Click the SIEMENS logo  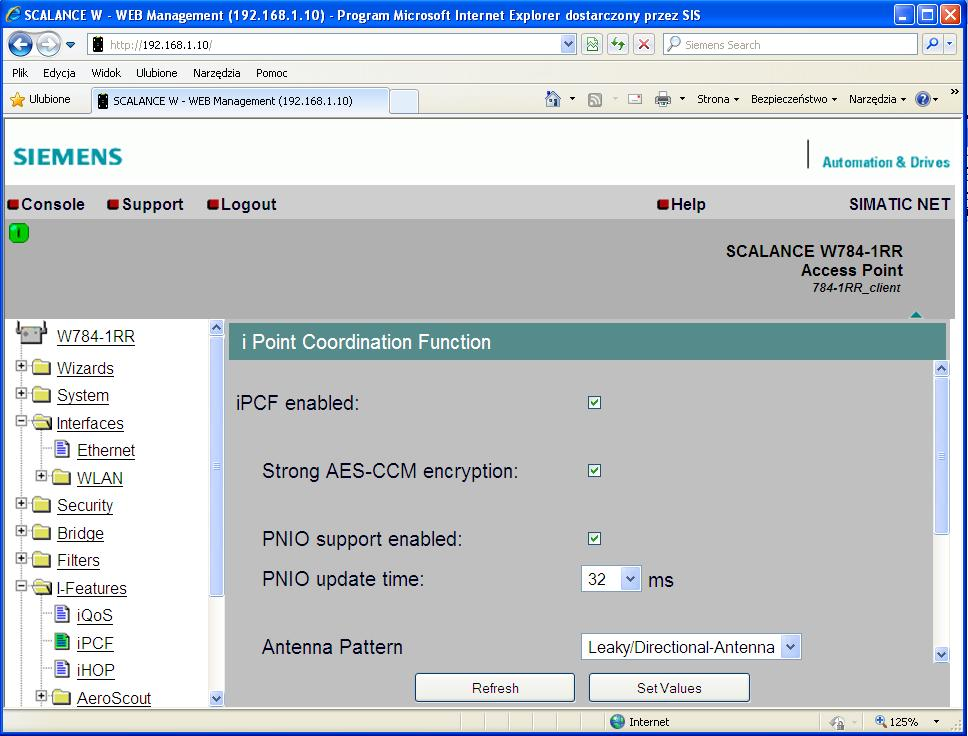point(68,157)
